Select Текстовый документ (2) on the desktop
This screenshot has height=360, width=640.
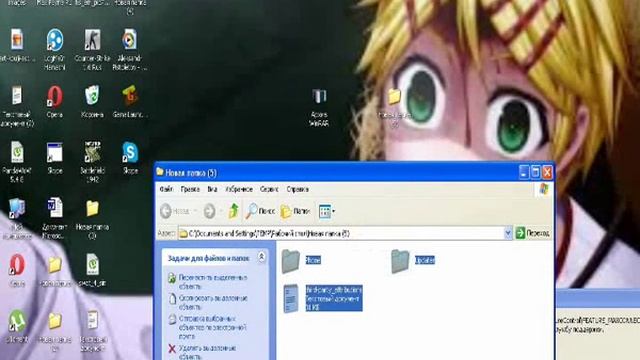click(17, 96)
